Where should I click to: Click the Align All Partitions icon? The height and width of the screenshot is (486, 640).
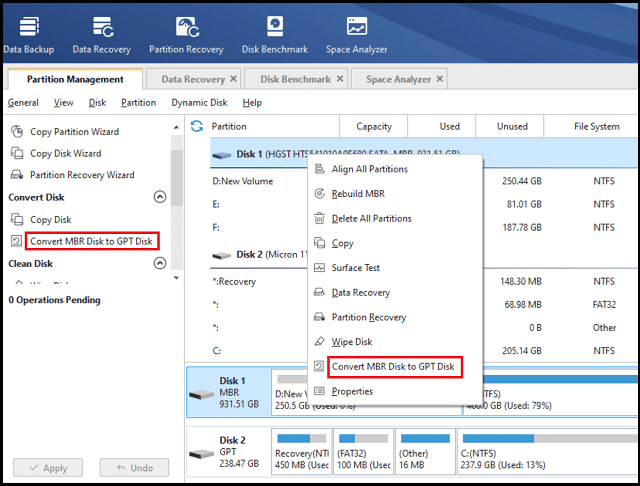pyautogui.click(x=319, y=169)
